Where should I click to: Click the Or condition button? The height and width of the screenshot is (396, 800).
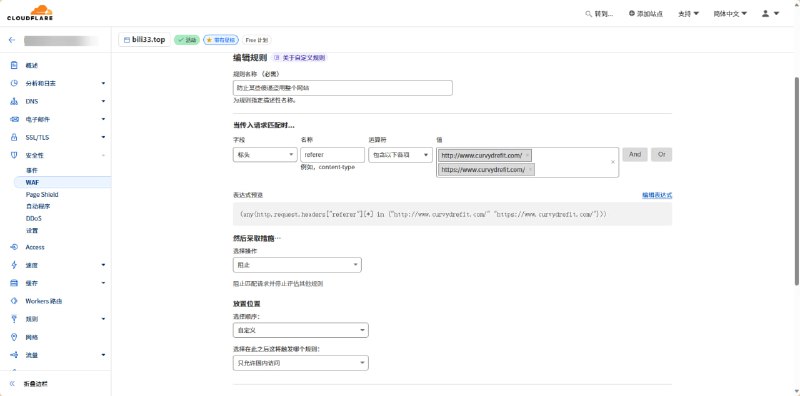point(661,155)
